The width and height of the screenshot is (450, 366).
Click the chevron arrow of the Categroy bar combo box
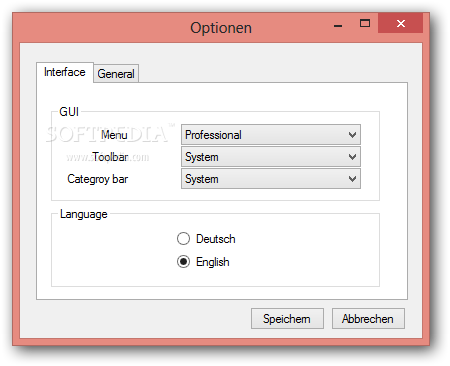(352, 179)
